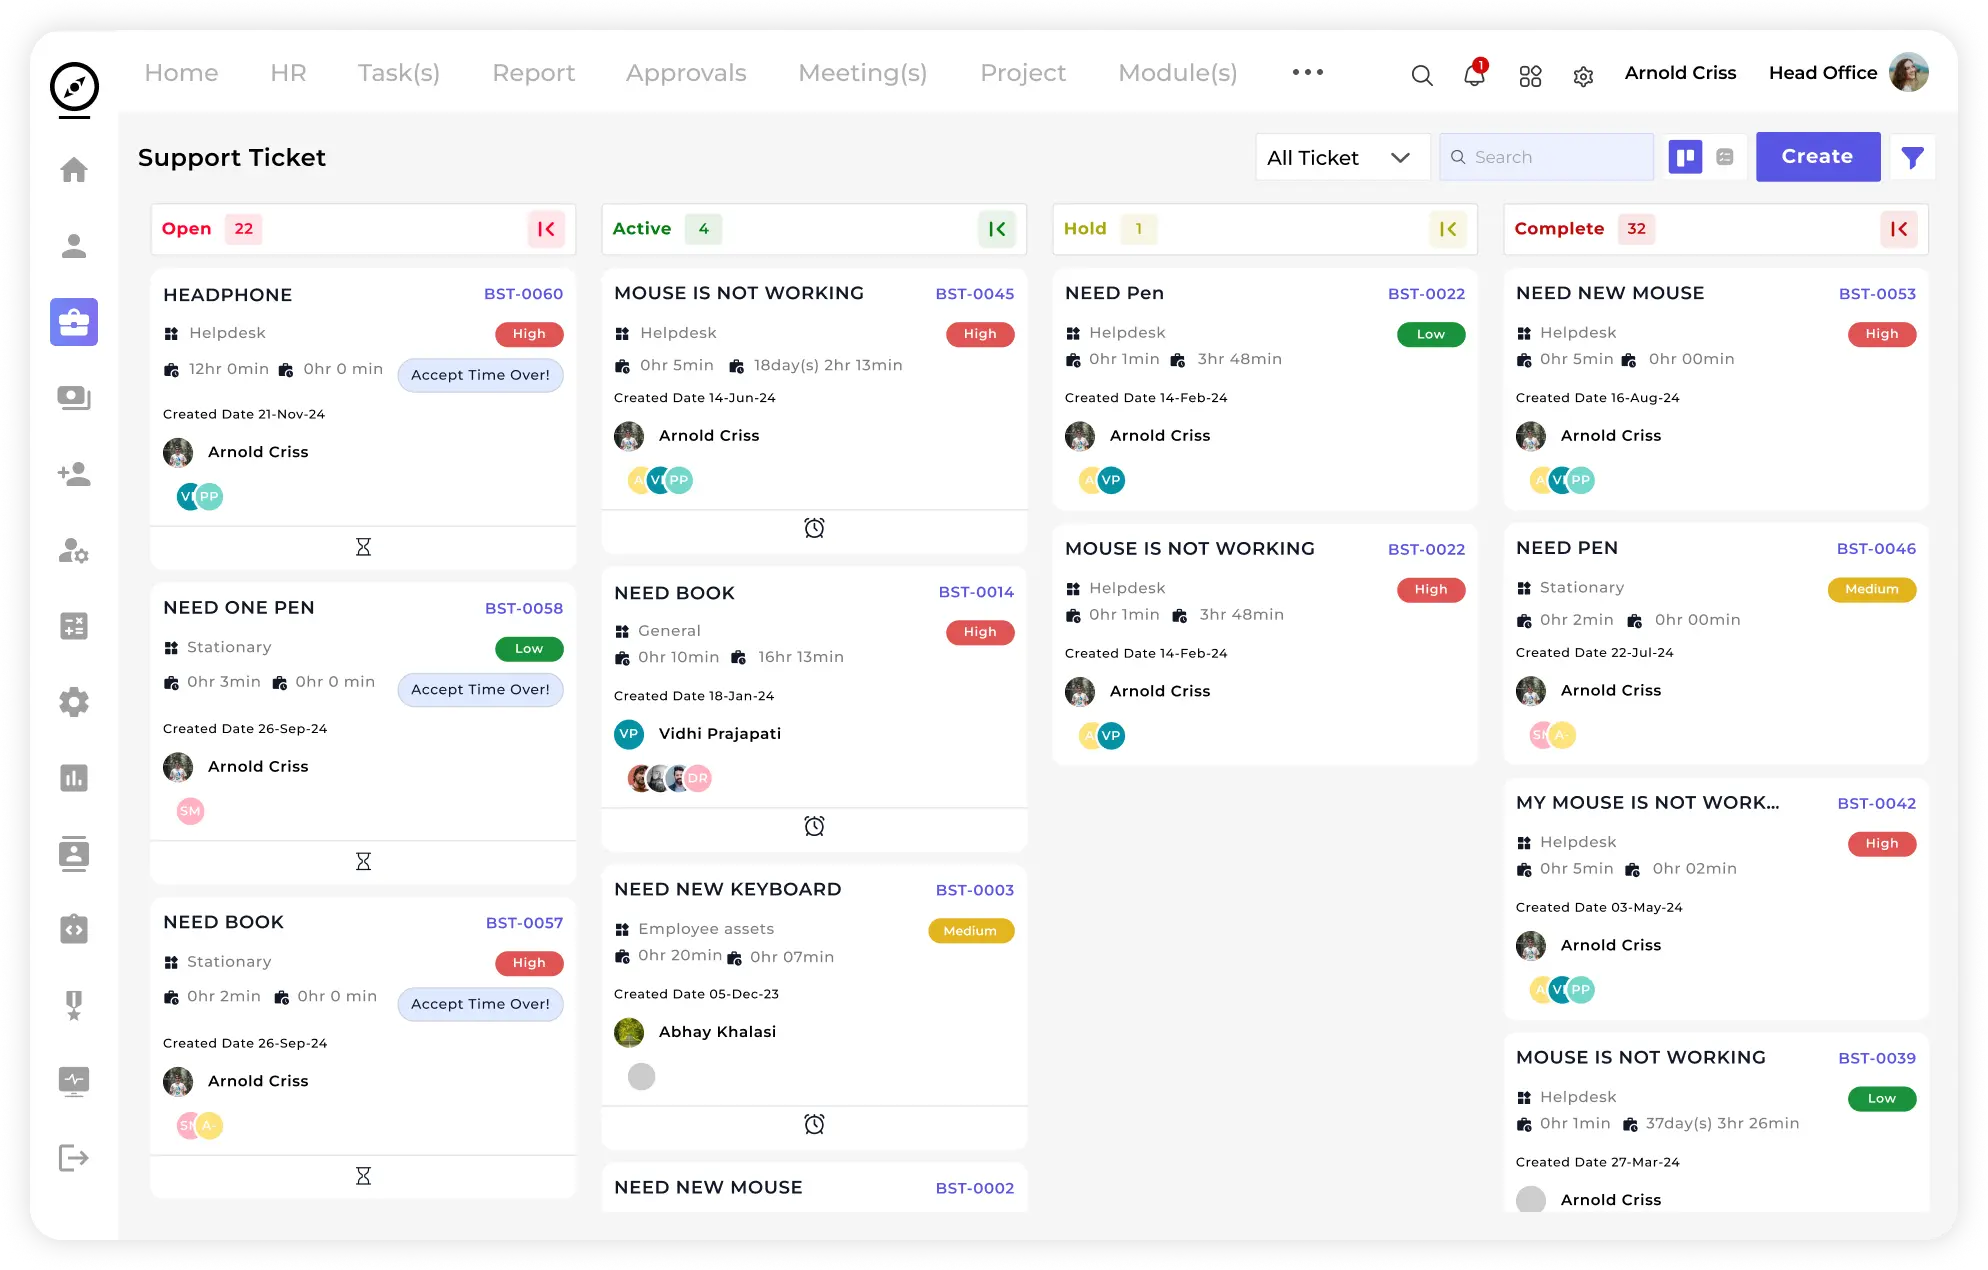Collapse the Hold column

(1448, 229)
